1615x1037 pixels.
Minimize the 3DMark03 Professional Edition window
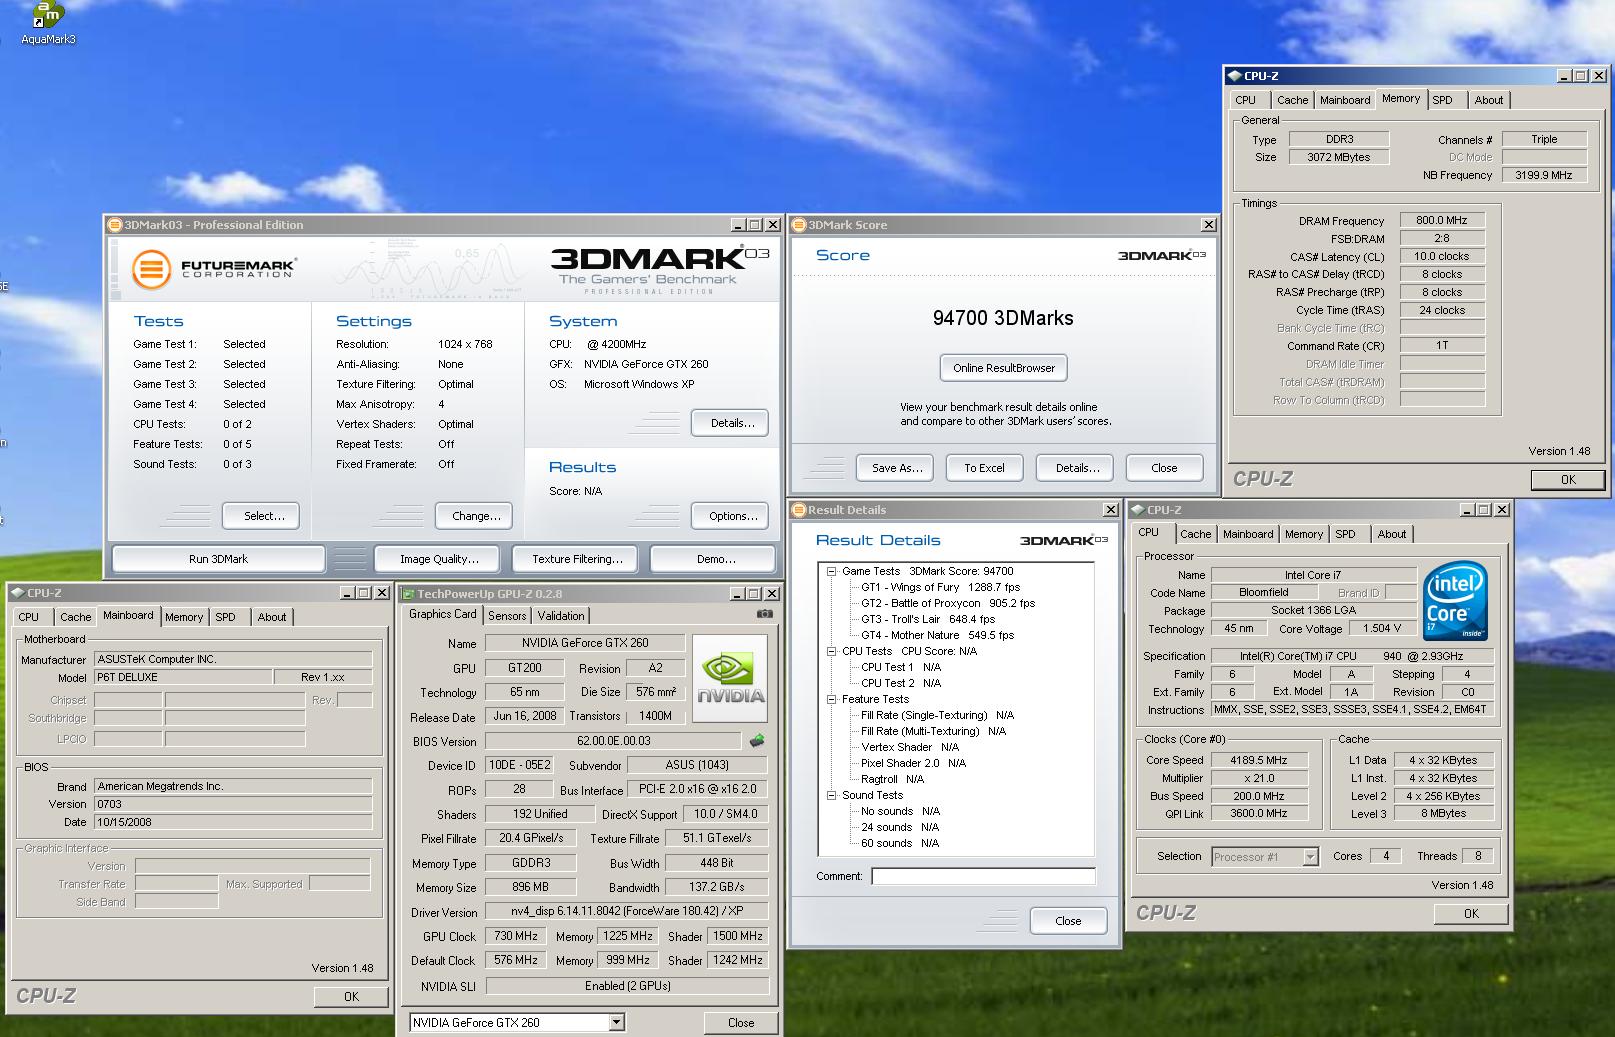click(738, 225)
